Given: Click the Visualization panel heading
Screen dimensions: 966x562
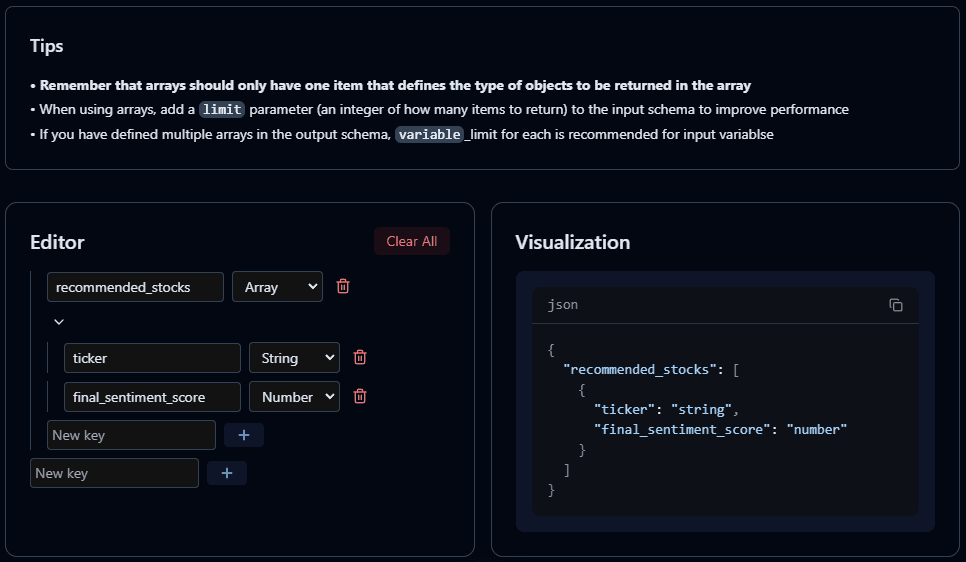Looking at the screenshot, I should coord(572,243).
